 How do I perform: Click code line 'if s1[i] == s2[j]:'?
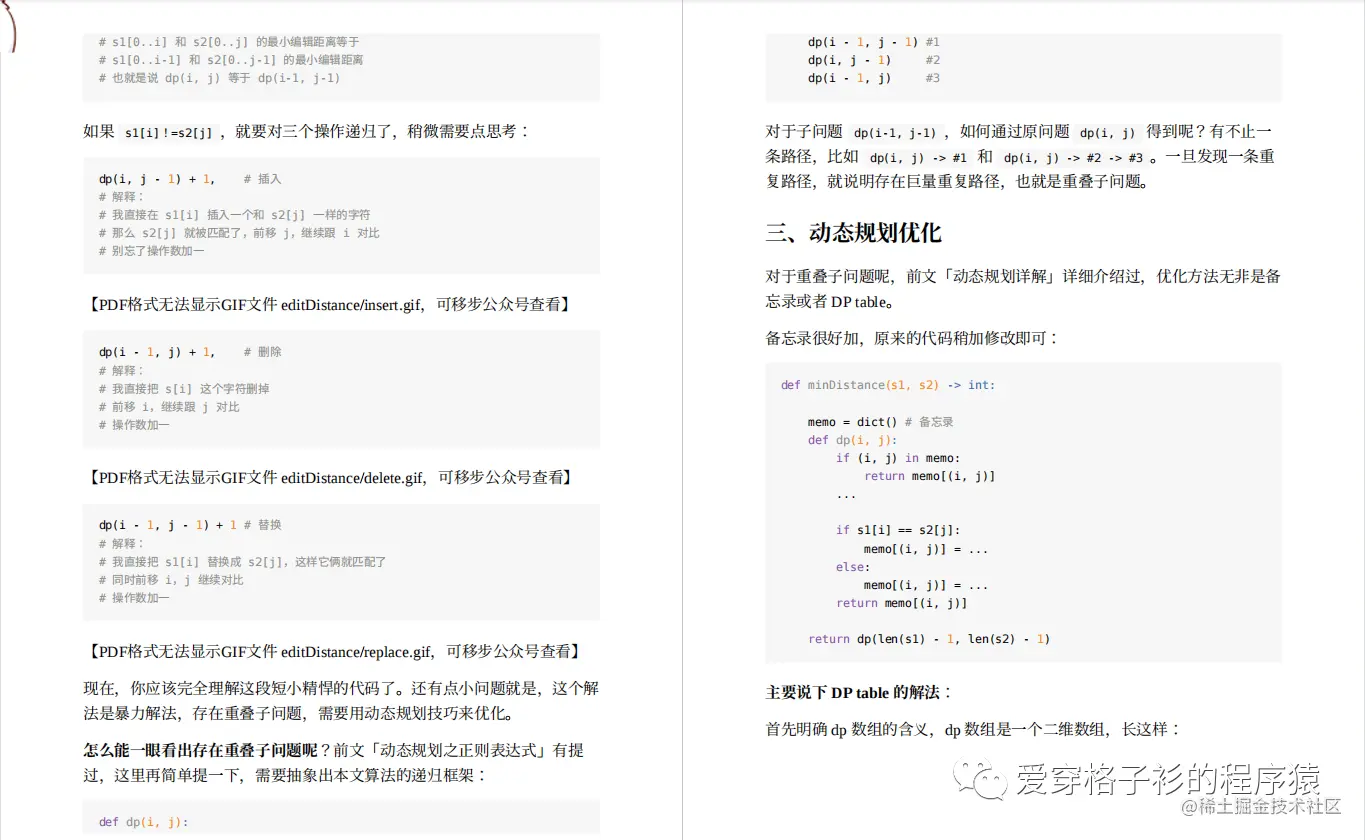coord(897,531)
